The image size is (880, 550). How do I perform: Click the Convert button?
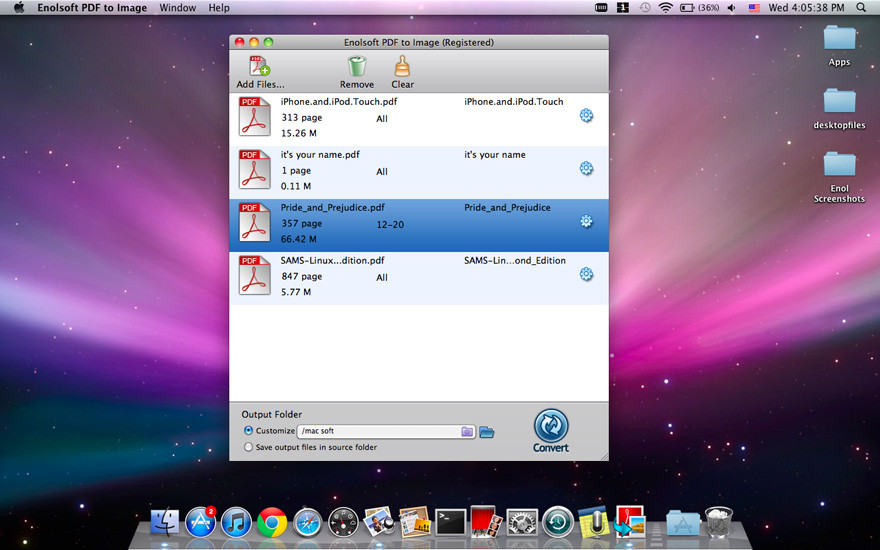[551, 430]
